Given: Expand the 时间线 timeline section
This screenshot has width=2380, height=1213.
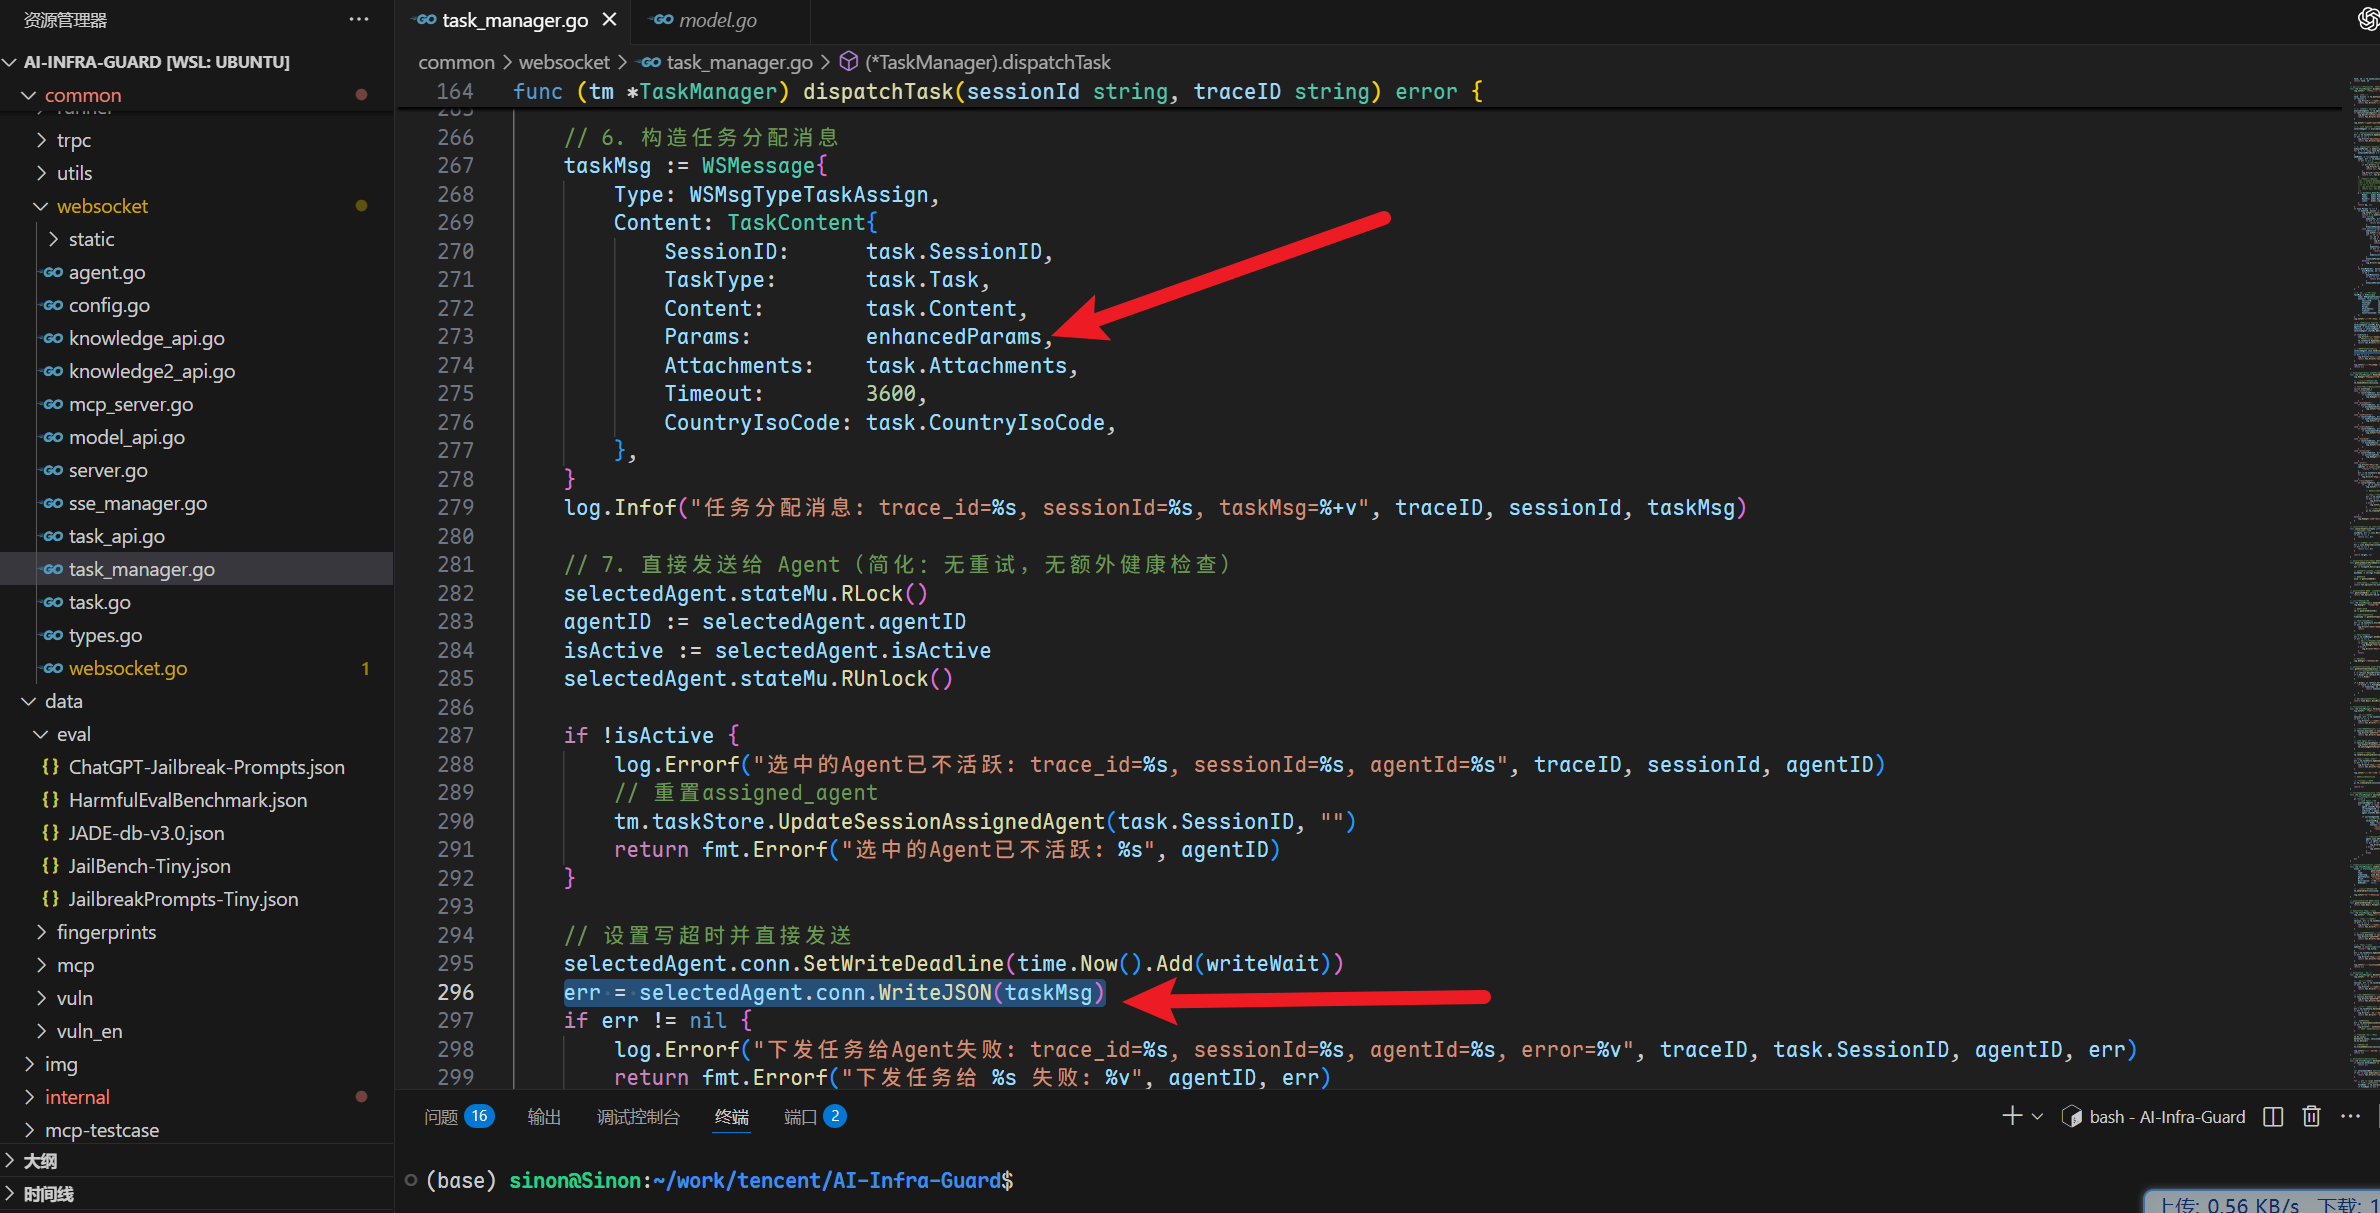Looking at the screenshot, I should pyautogui.click(x=48, y=1194).
